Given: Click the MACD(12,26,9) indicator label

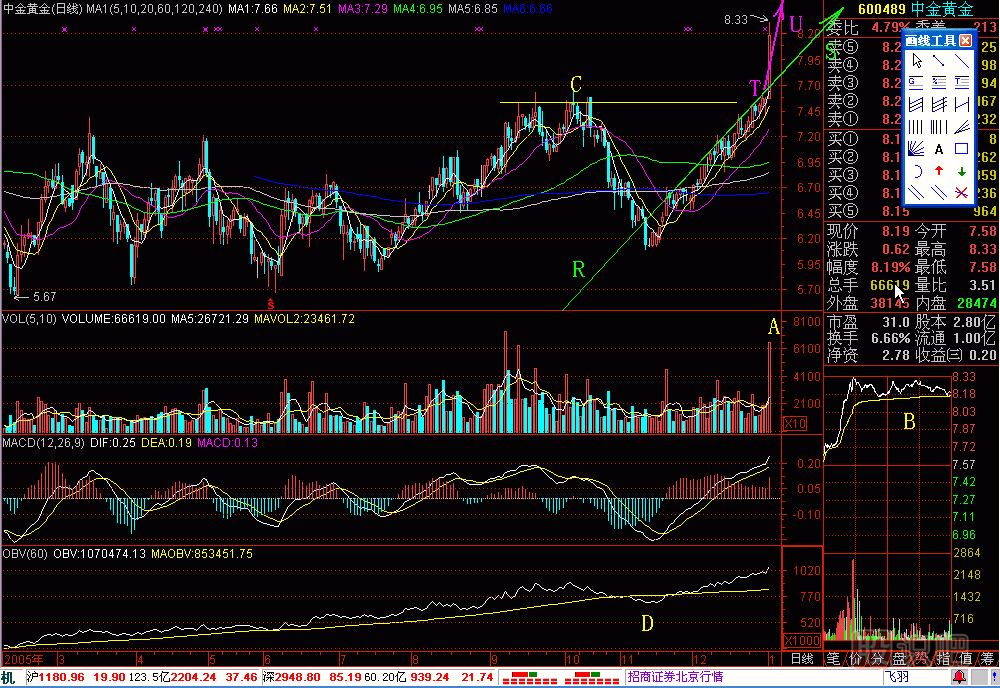Looking at the screenshot, I should coord(43,442).
